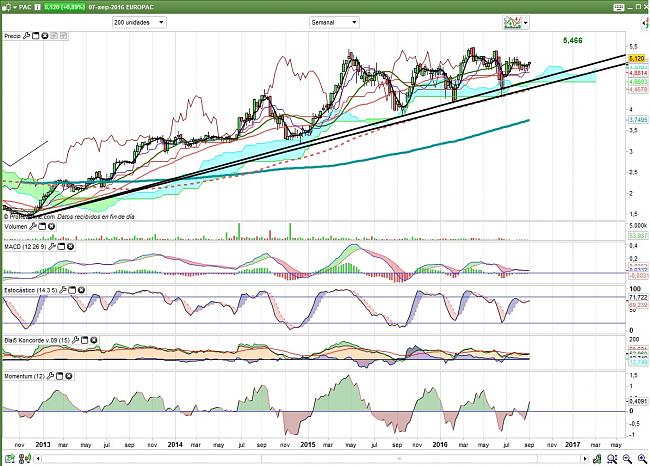The width and height of the screenshot is (650, 466).
Task: Open the on-screen keyboard shortcut icon
Action: point(619,7)
